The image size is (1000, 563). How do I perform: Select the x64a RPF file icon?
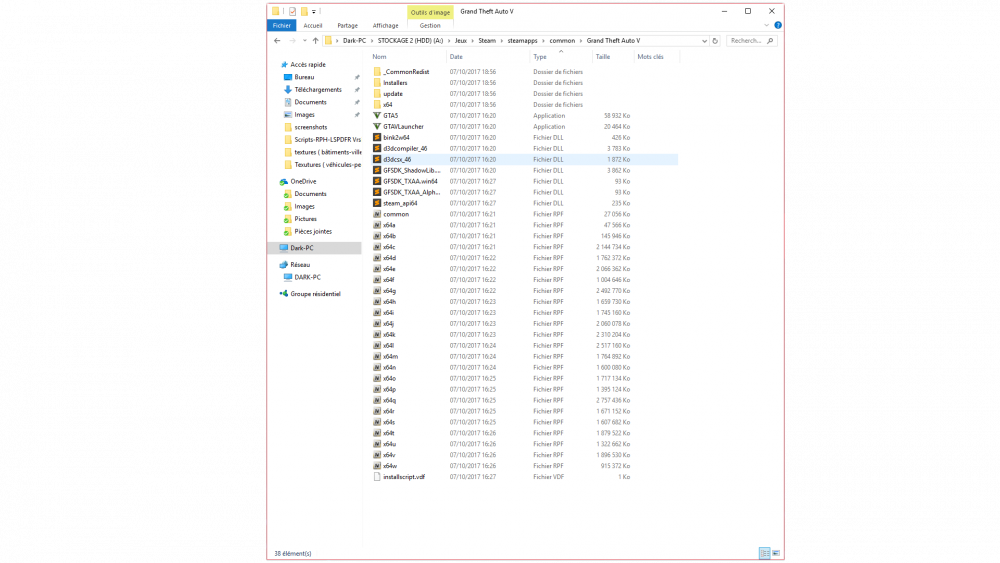click(x=377, y=225)
